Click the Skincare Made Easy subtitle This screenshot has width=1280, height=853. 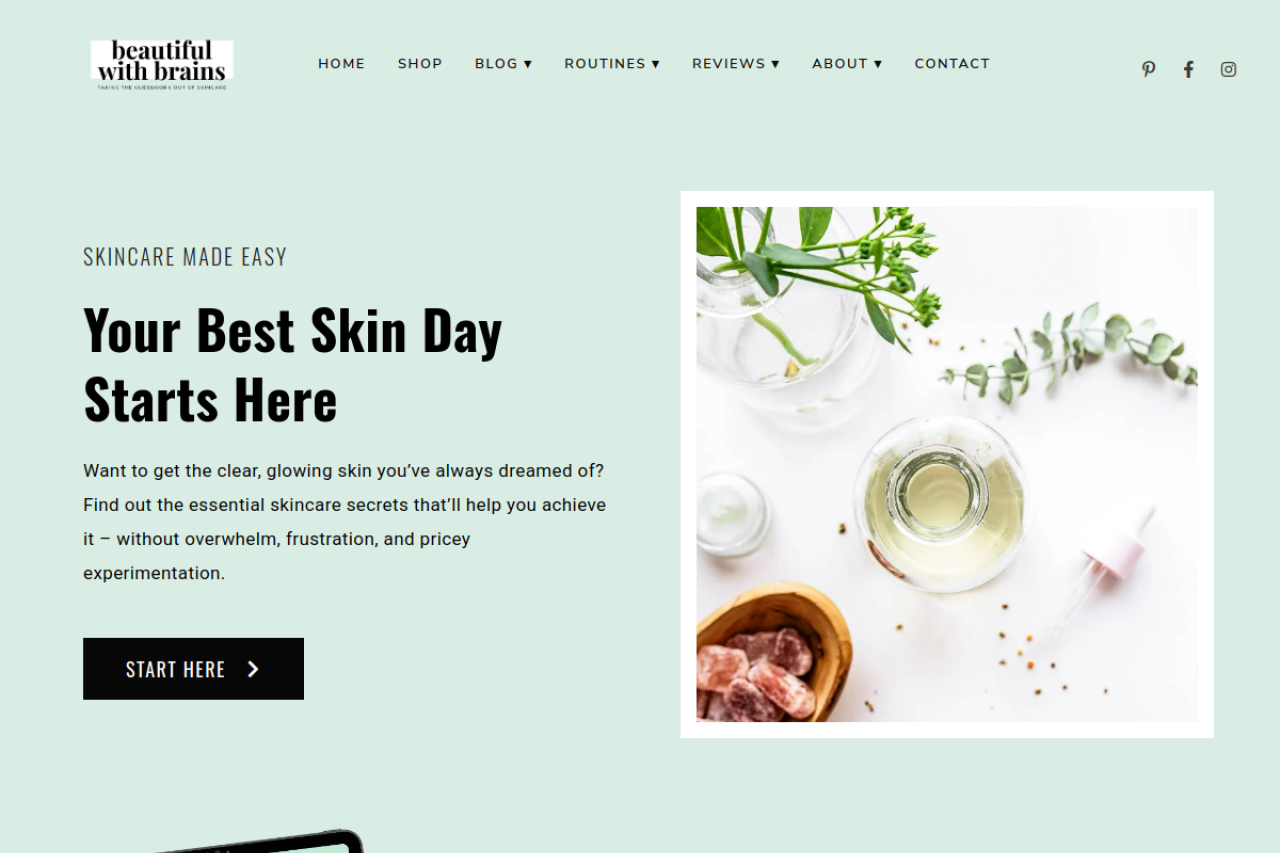click(x=185, y=257)
